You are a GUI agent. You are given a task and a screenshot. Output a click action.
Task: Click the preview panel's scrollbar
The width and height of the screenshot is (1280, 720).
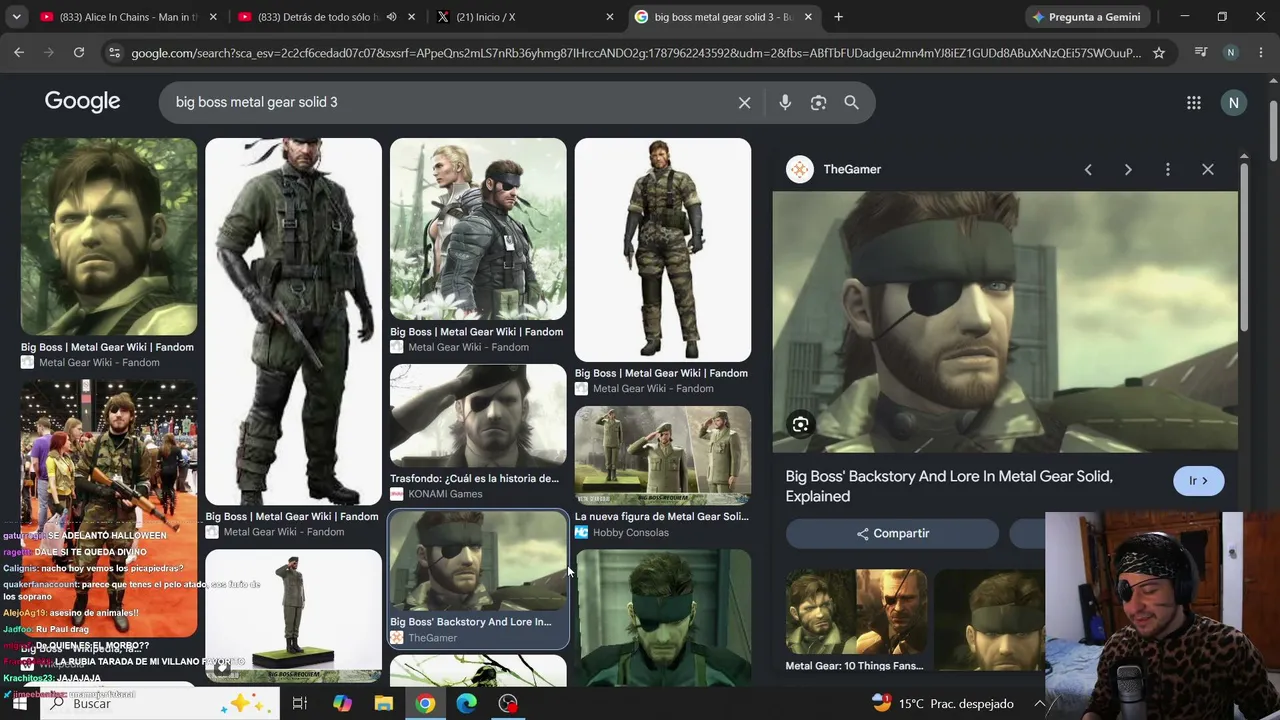pyautogui.click(x=1244, y=245)
